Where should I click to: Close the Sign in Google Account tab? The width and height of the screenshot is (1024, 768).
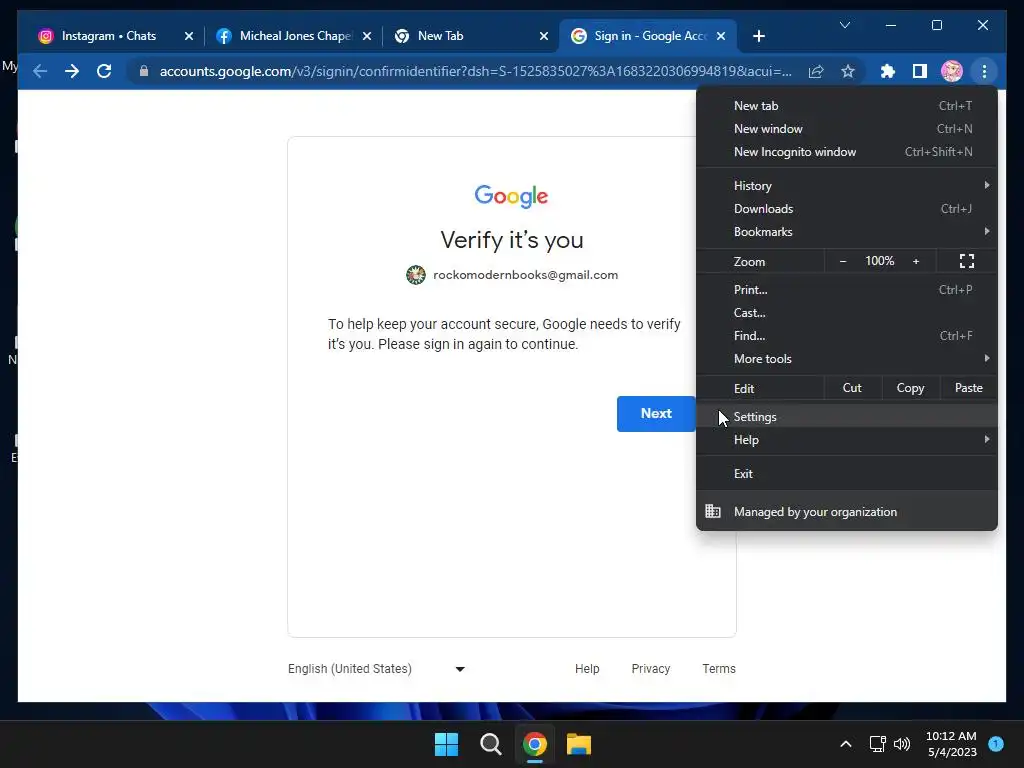(x=721, y=36)
